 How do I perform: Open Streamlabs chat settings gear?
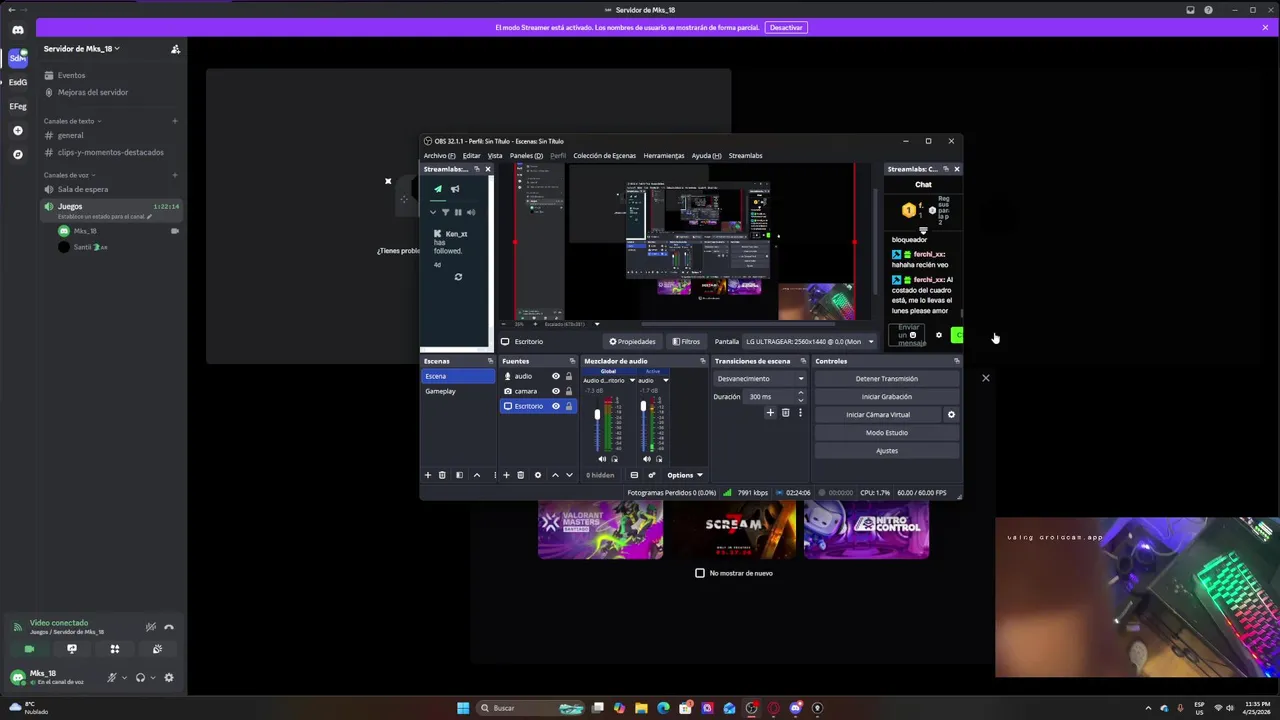(x=938, y=335)
